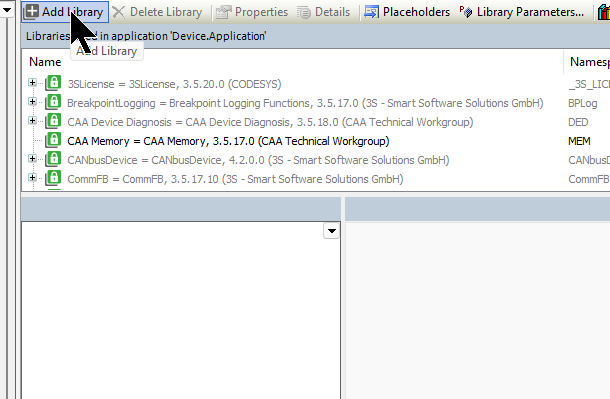Click the Library Parameters icon

tap(465, 12)
